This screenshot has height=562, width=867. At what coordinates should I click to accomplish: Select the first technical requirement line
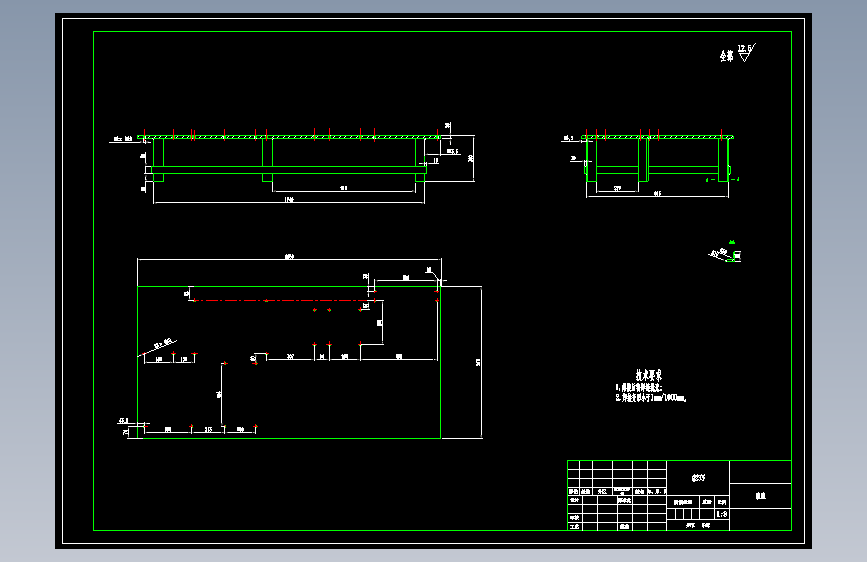(639, 388)
